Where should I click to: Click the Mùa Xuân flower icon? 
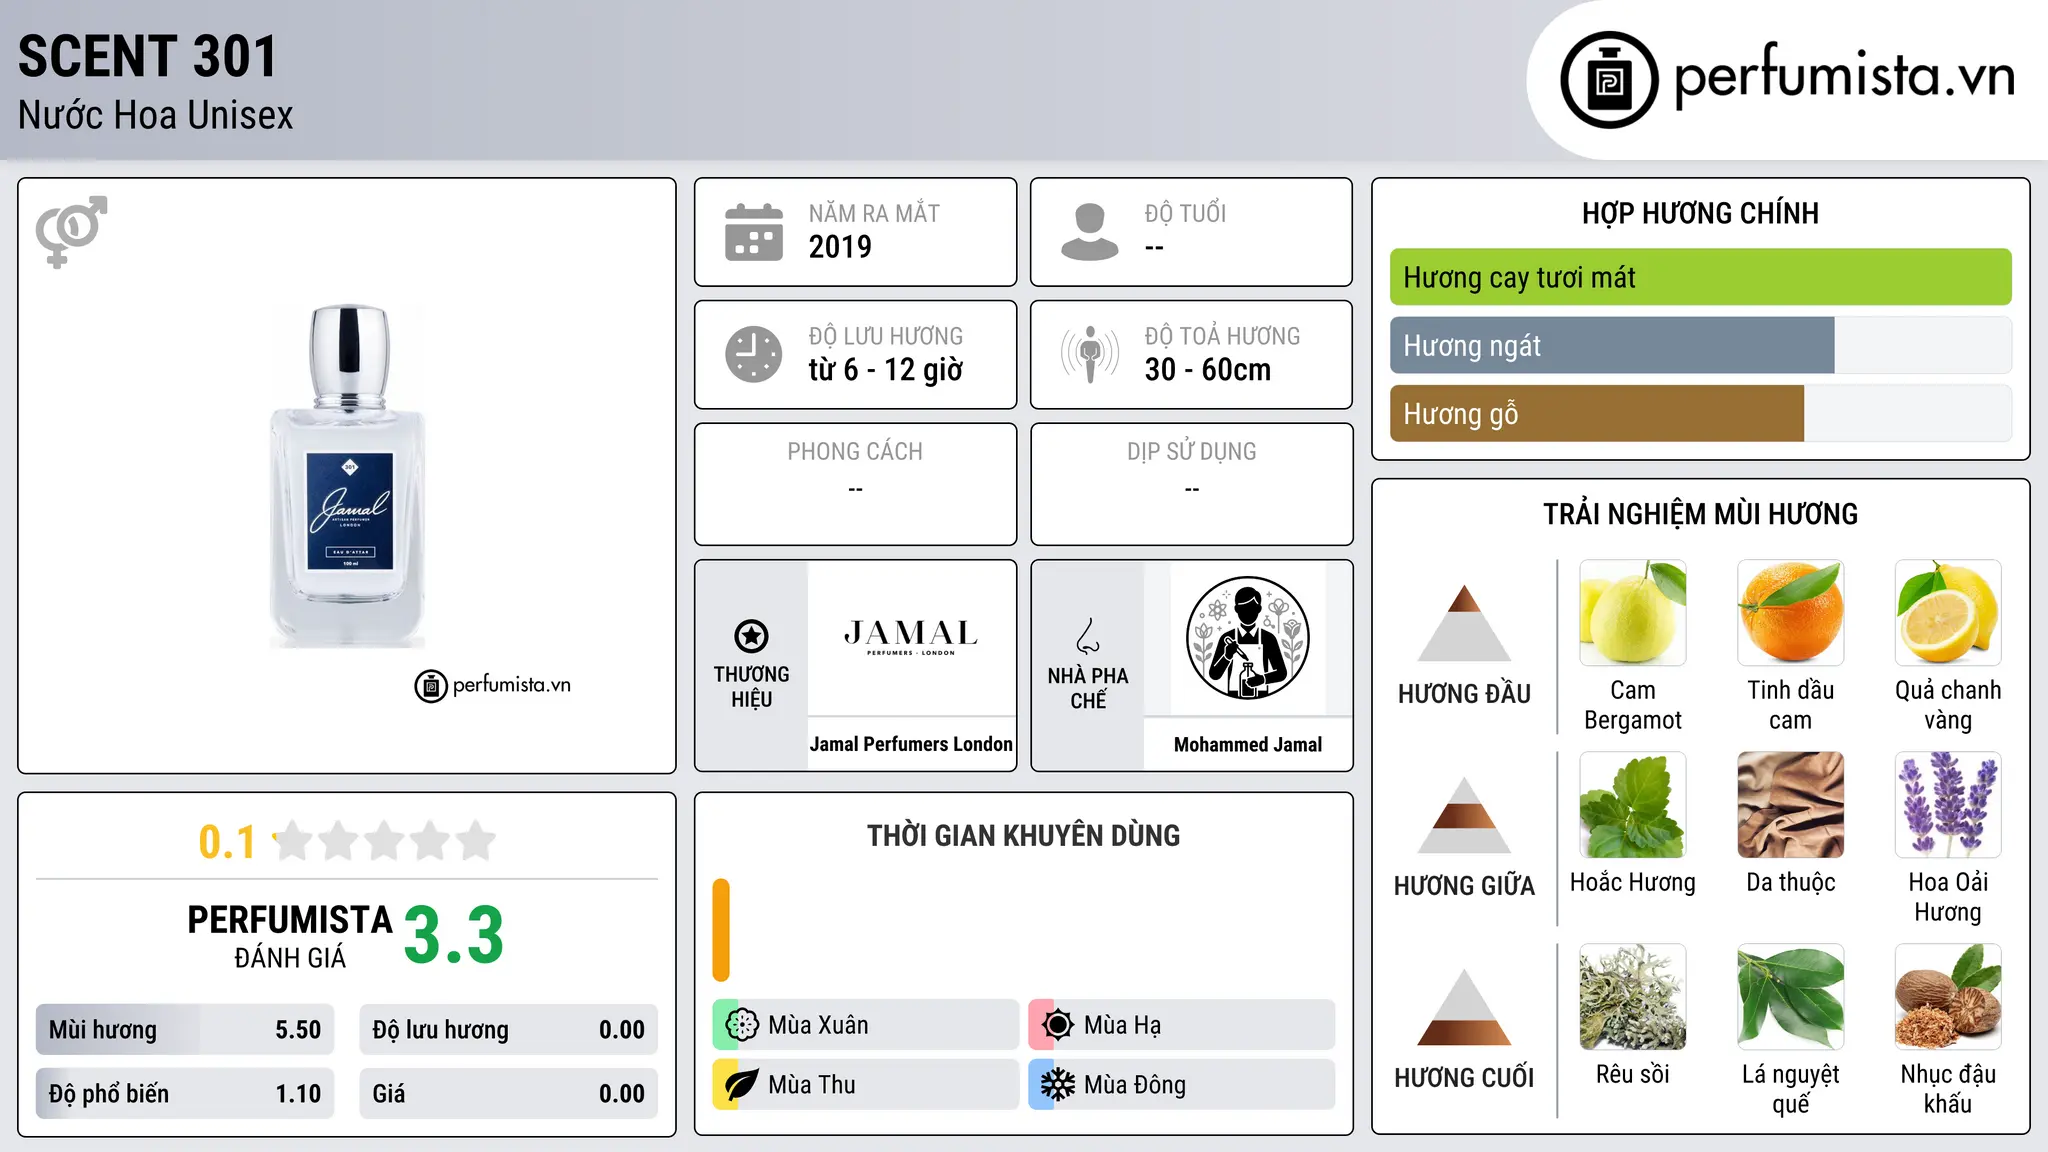click(741, 1025)
